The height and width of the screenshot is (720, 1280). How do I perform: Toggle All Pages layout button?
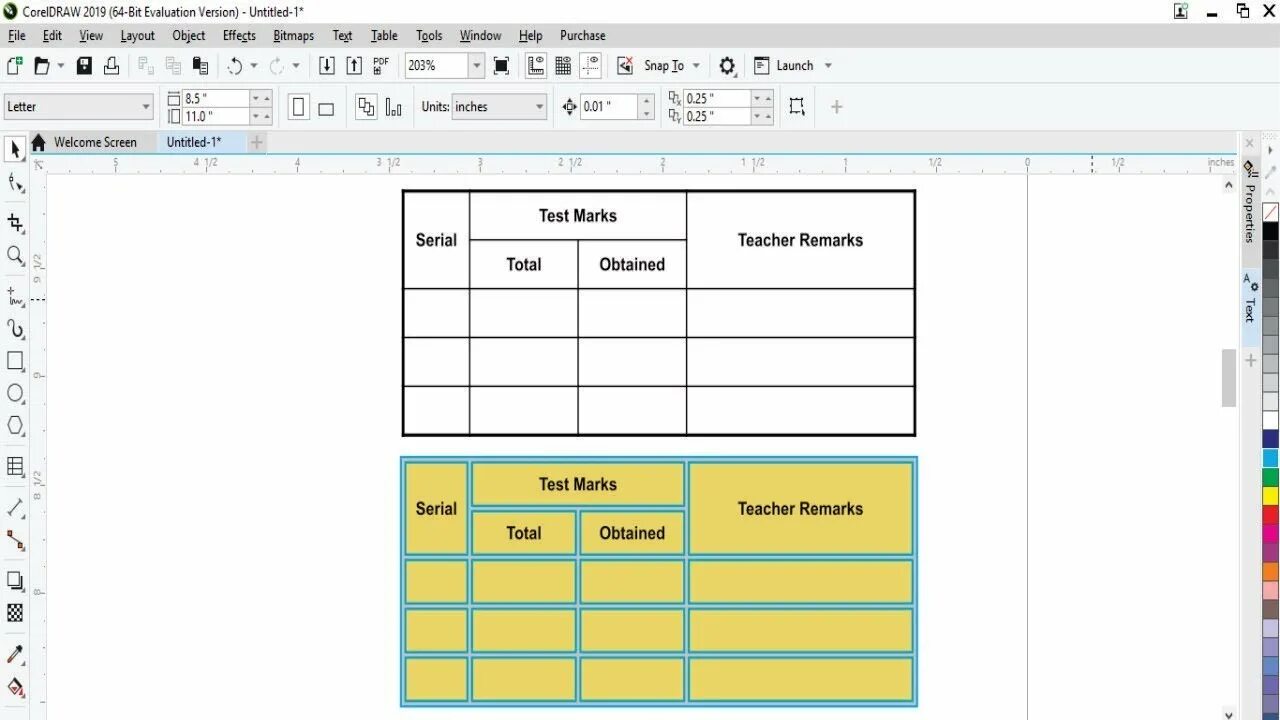click(366, 107)
